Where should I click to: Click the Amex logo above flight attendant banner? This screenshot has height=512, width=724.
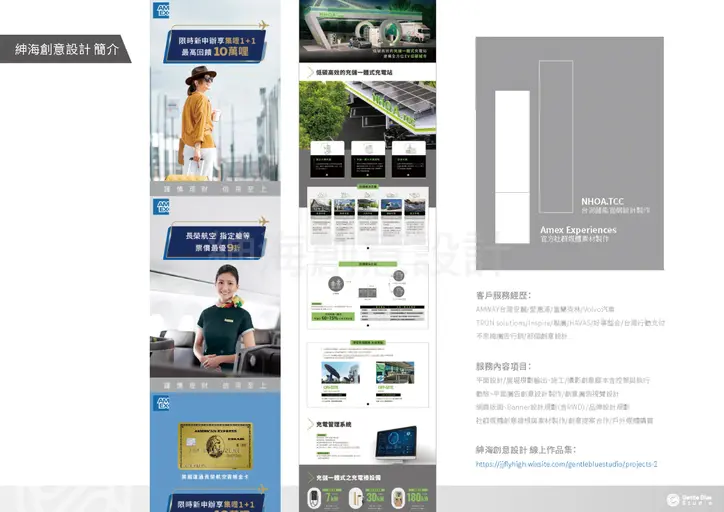[163, 206]
